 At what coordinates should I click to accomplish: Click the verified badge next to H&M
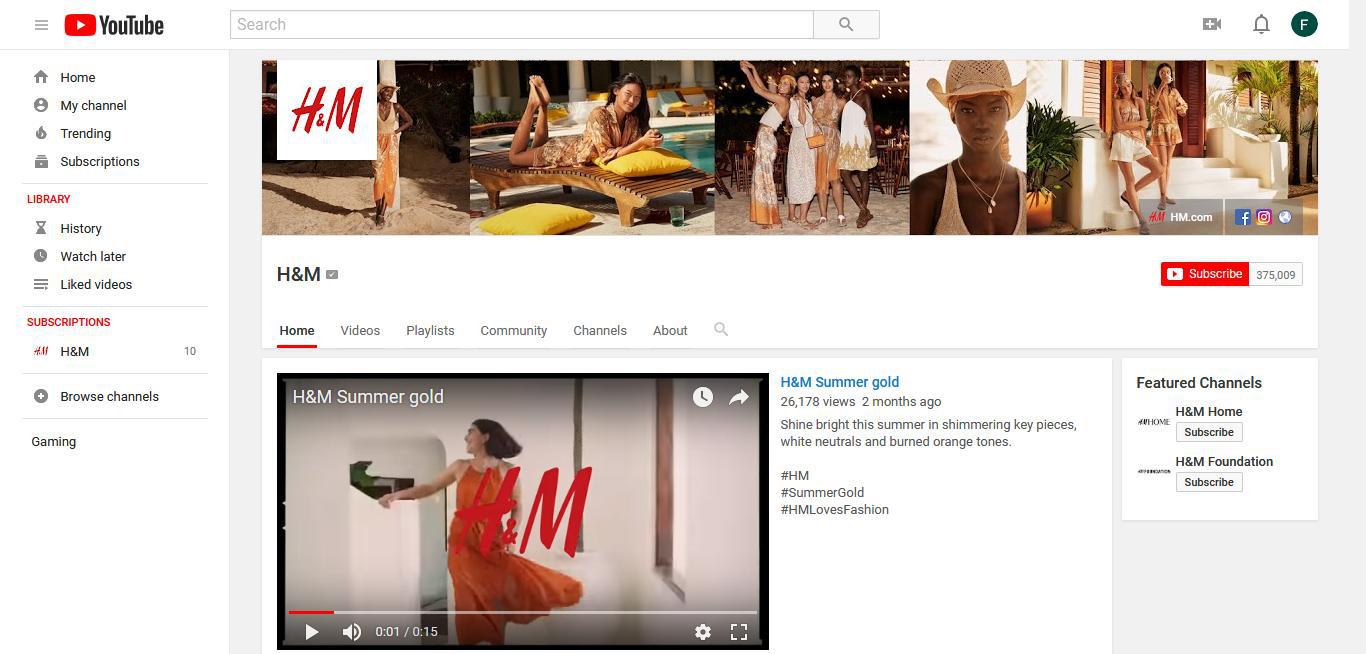tap(331, 273)
